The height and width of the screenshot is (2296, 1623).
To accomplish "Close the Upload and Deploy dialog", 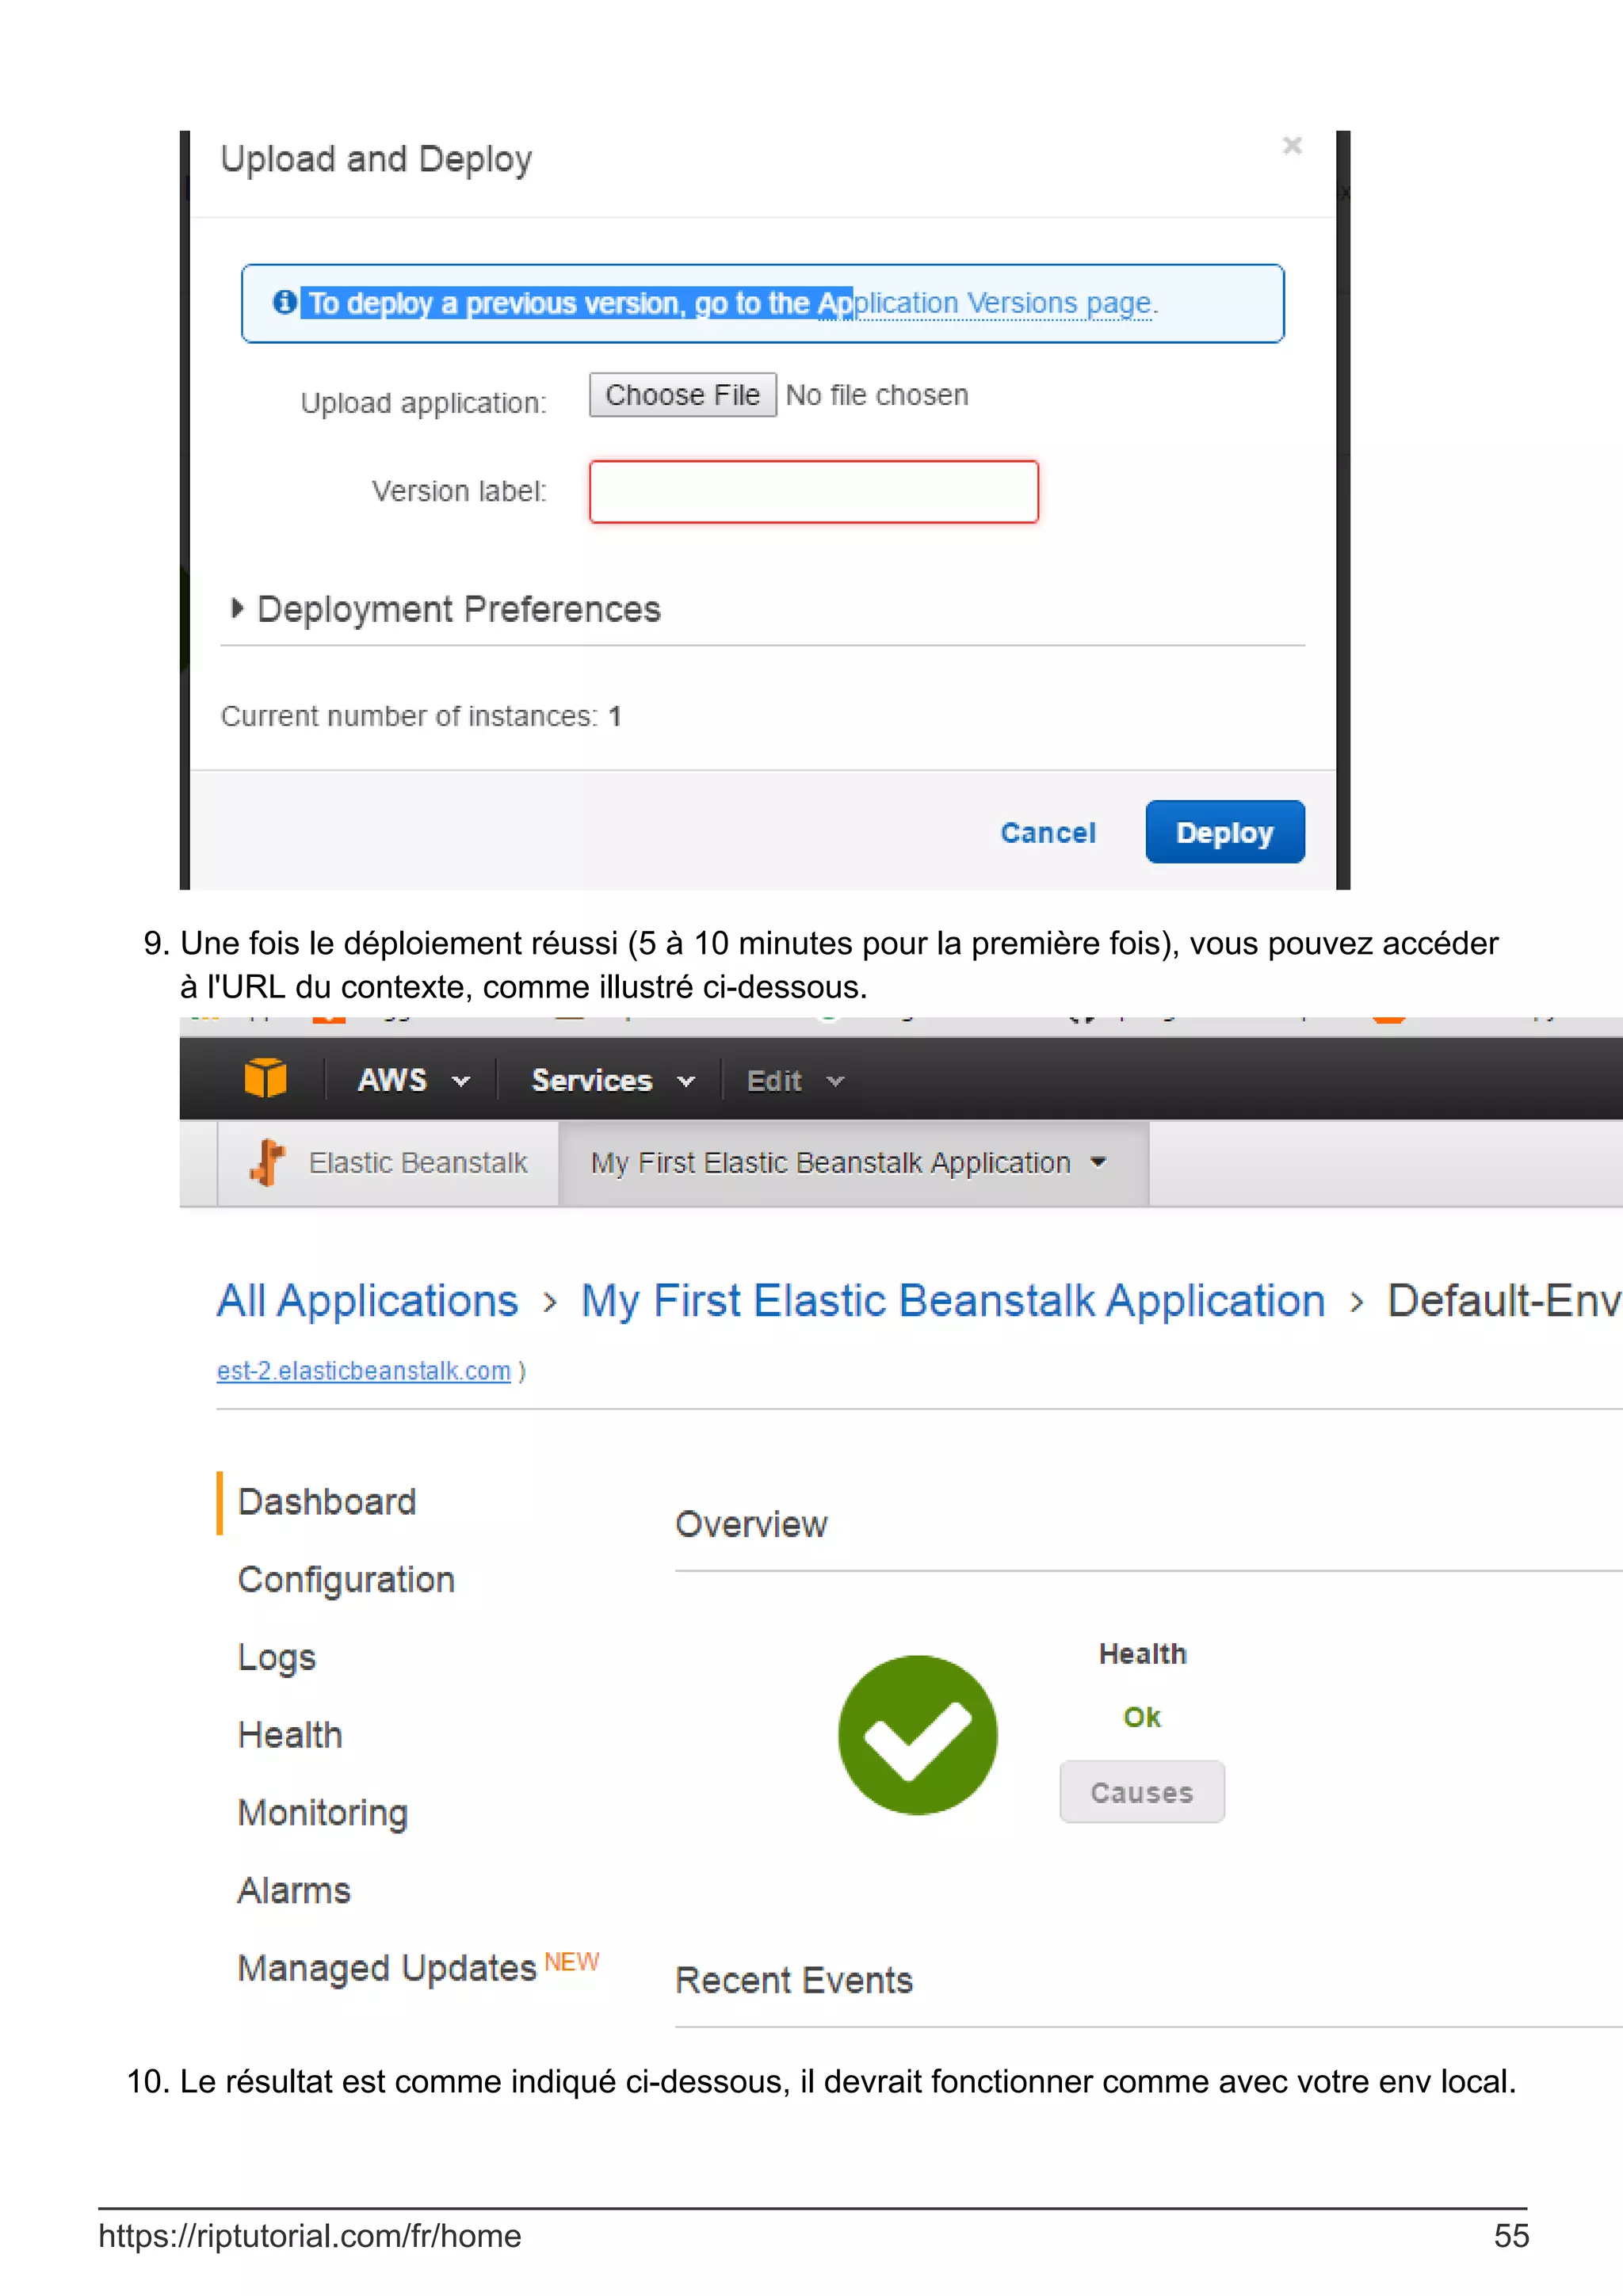I will coord(1291,146).
